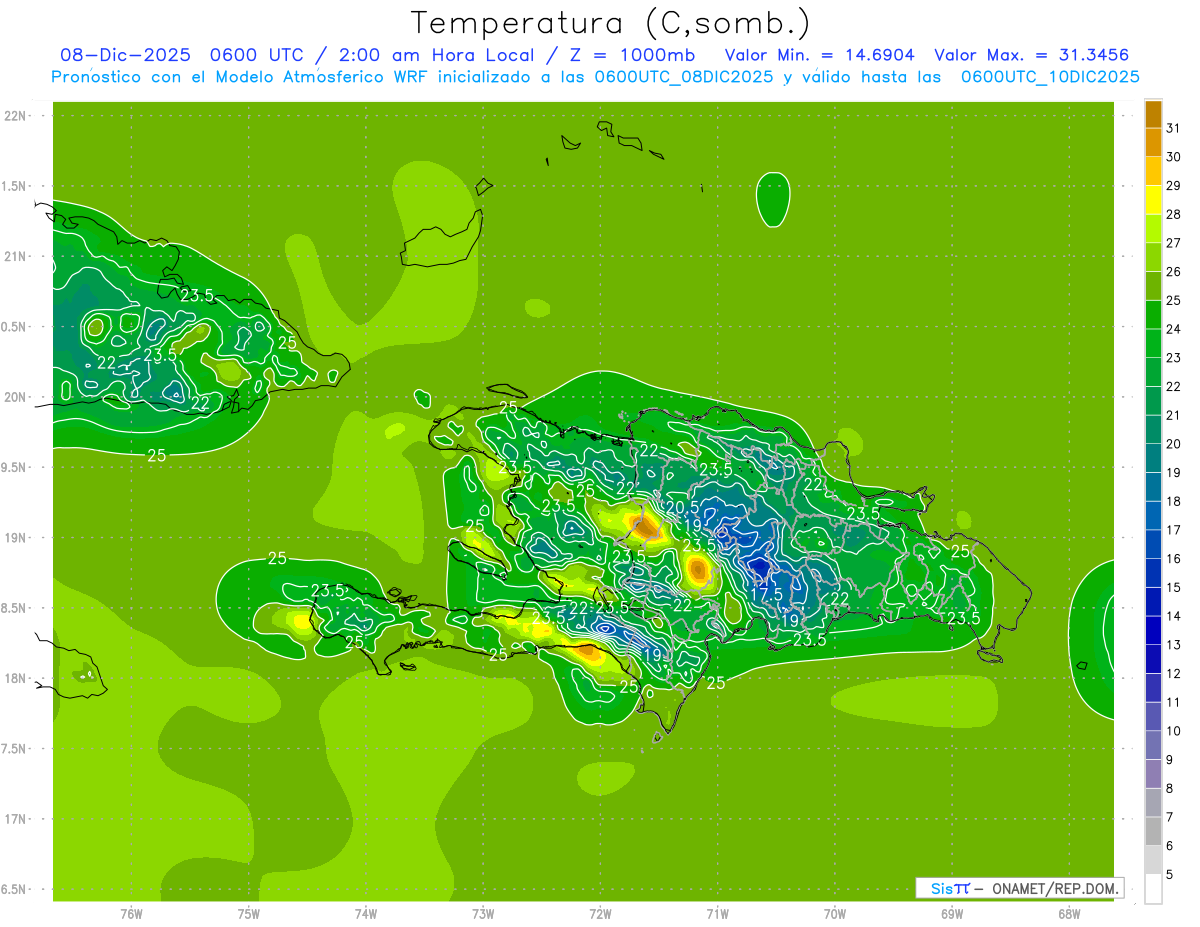Click the '17.5' contour label on the map
The width and height of the screenshot is (1200, 927).
coord(766,594)
